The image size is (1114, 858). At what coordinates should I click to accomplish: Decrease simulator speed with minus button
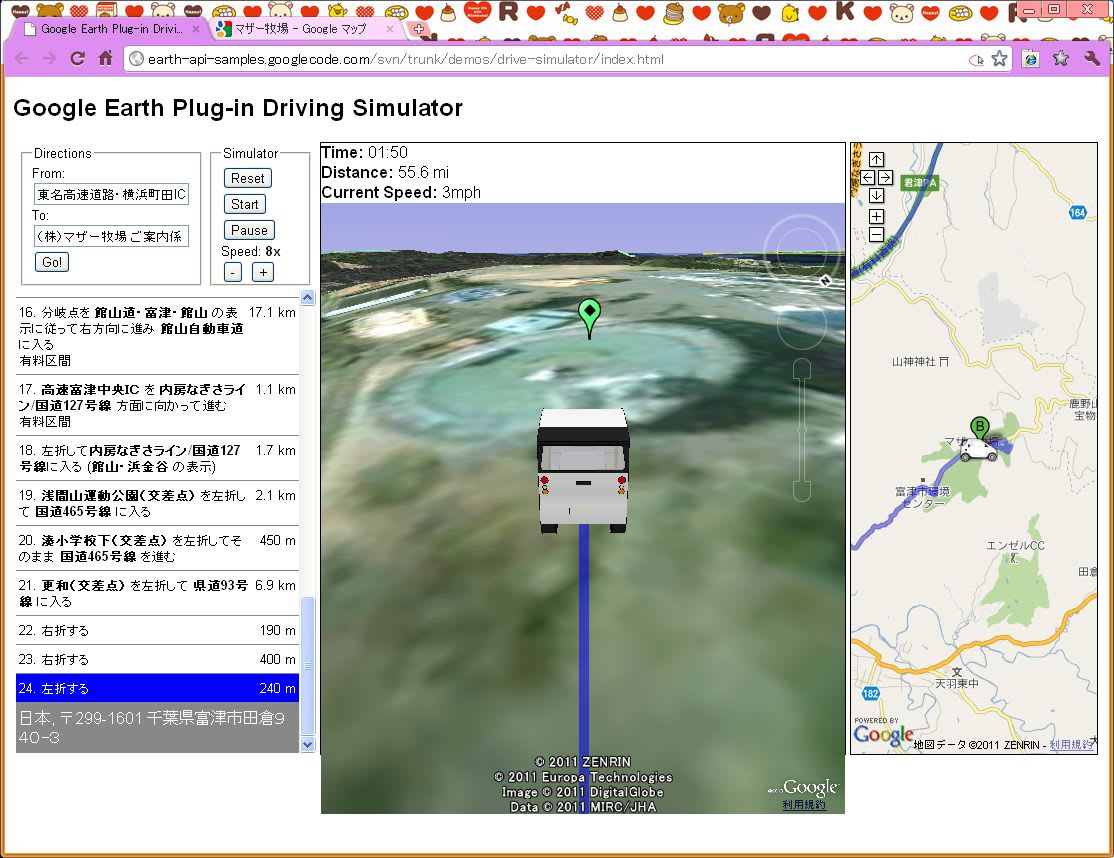(x=232, y=272)
